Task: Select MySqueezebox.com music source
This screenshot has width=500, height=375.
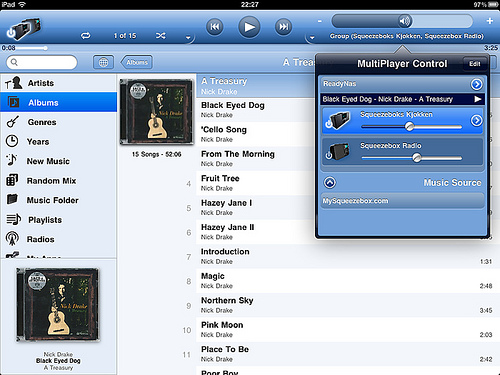Action: pos(402,201)
